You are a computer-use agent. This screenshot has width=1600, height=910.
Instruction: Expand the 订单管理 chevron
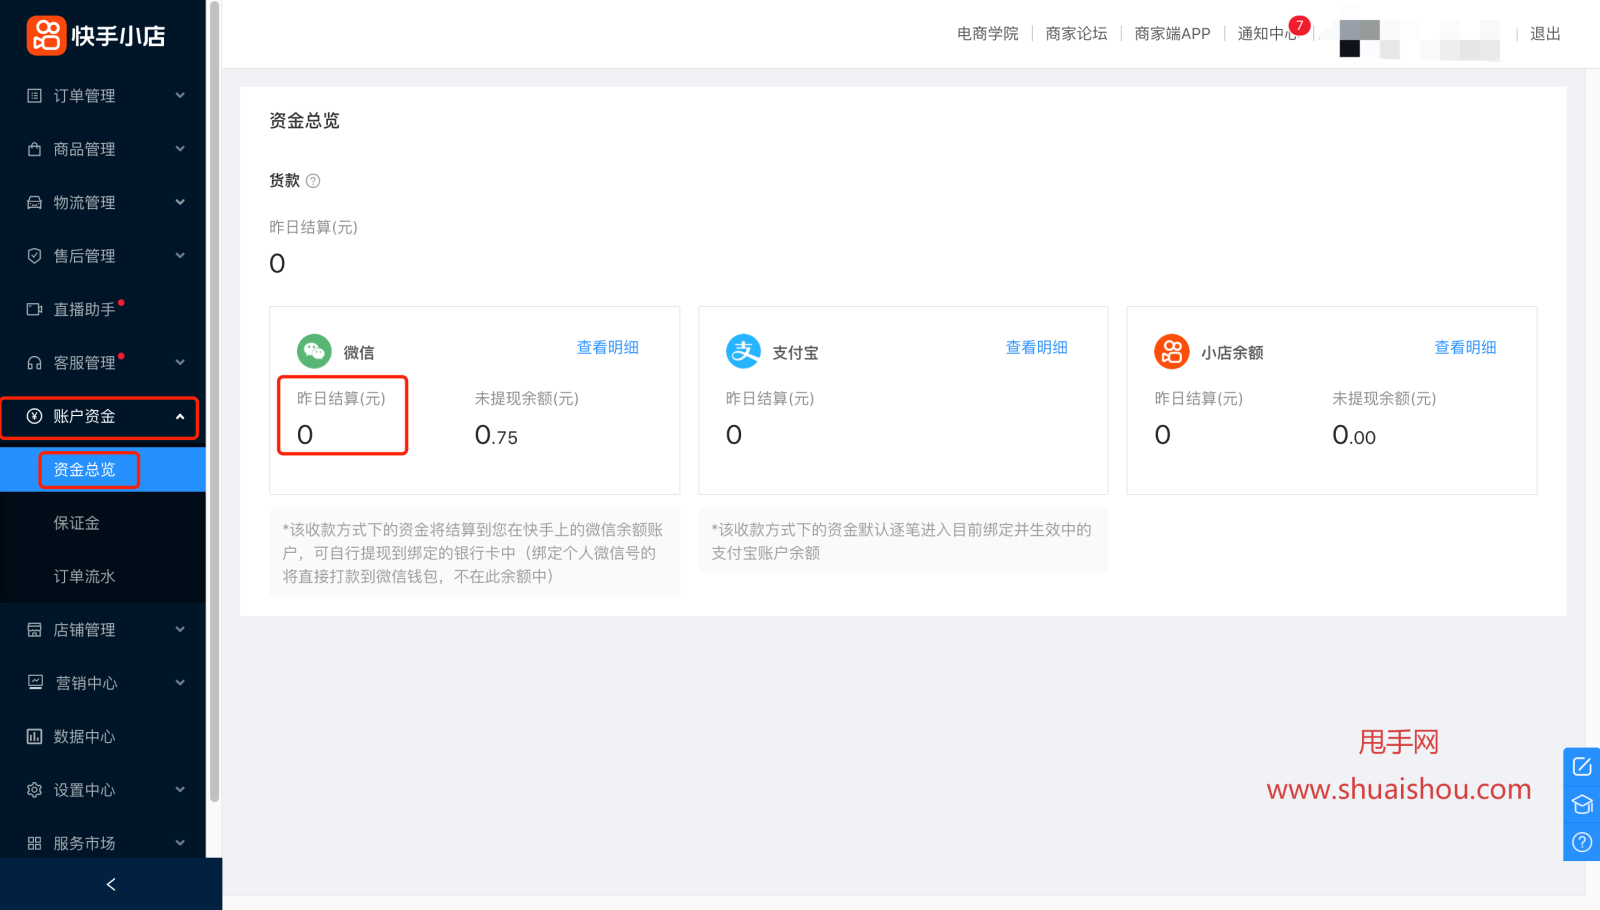(x=180, y=96)
